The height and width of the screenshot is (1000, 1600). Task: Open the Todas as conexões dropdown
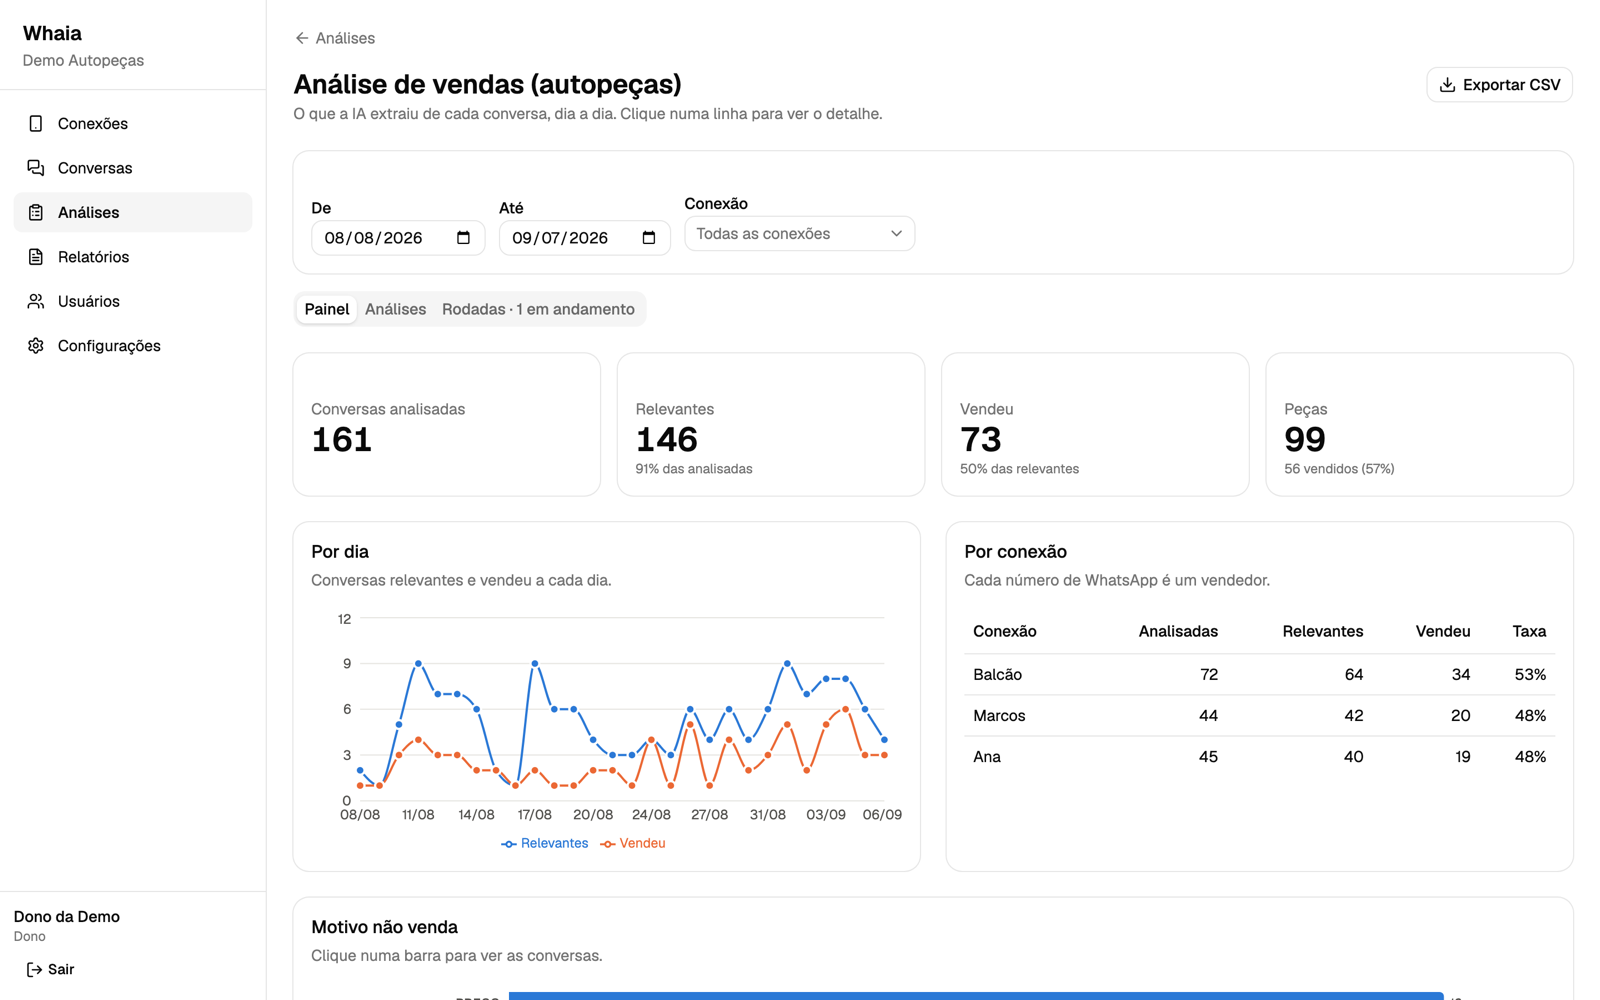[799, 234]
